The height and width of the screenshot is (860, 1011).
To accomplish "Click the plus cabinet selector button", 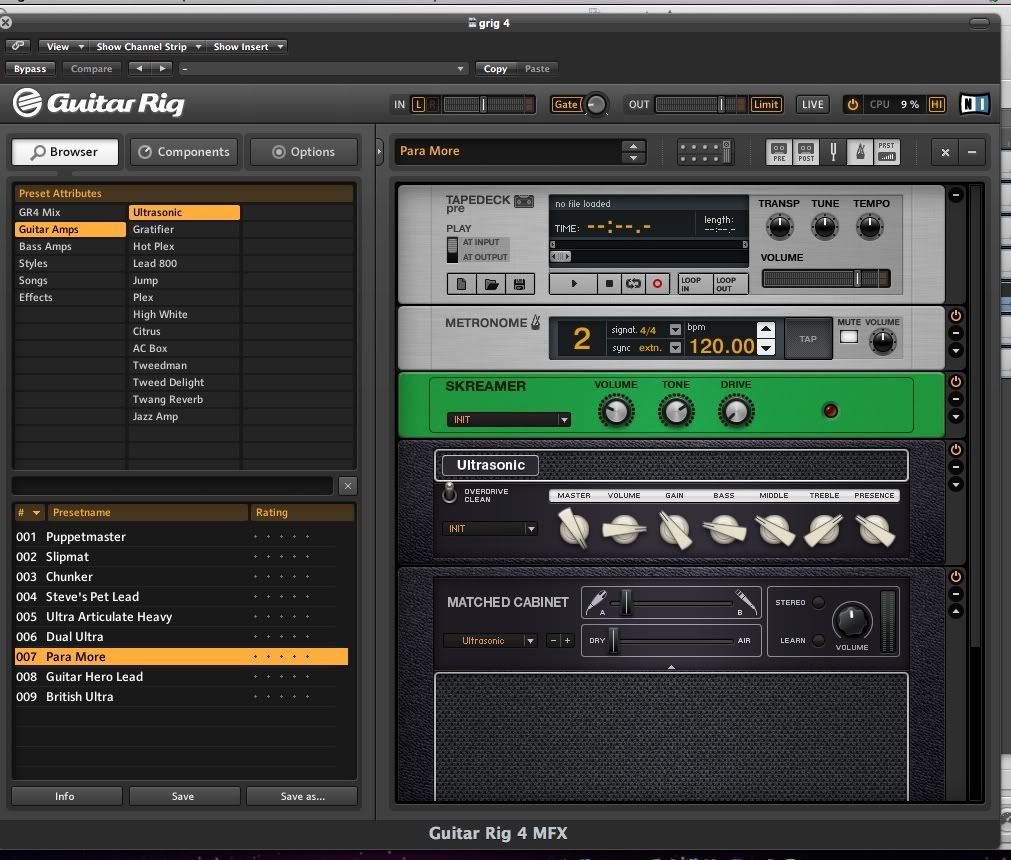I will pyautogui.click(x=567, y=640).
